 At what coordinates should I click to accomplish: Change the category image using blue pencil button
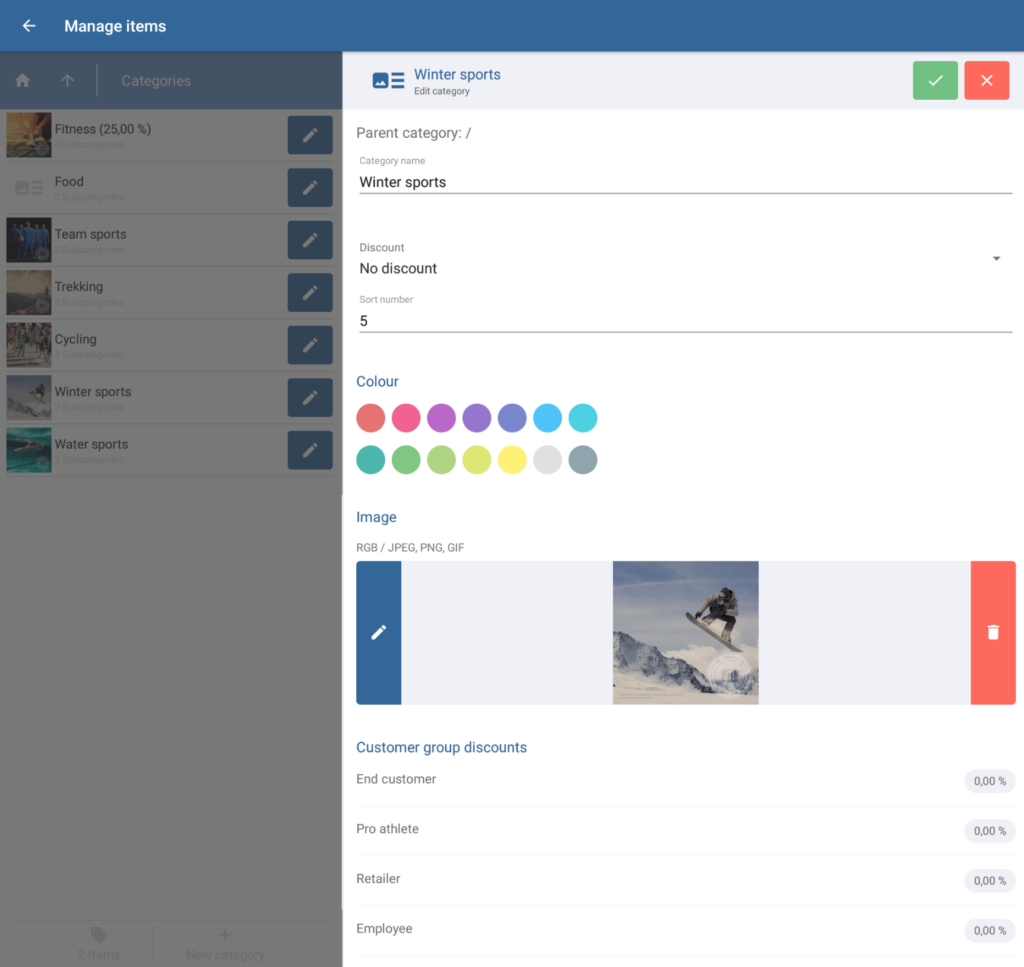(379, 632)
